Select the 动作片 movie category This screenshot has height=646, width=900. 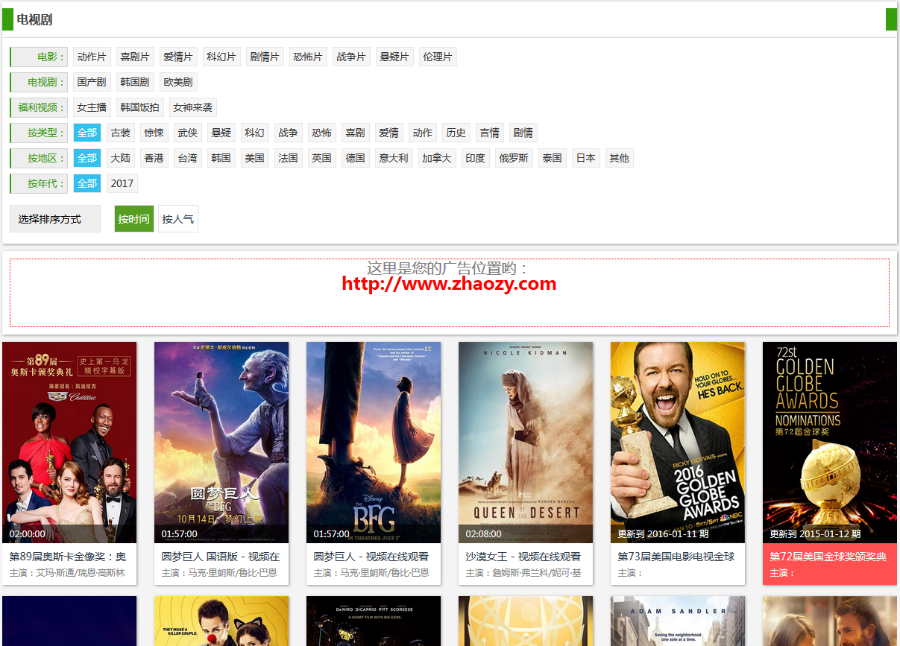pyautogui.click(x=92, y=57)
